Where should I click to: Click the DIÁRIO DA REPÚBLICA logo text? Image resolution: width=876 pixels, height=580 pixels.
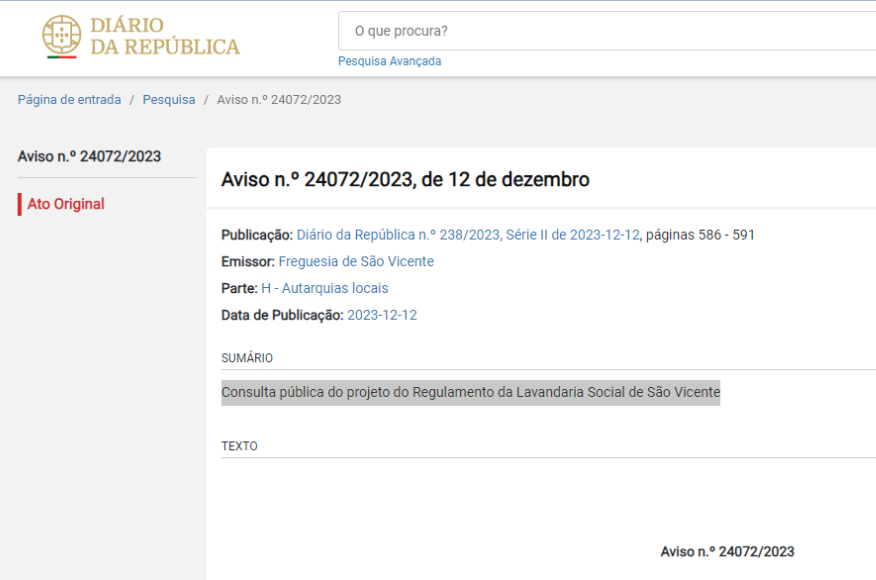[165, 36]
